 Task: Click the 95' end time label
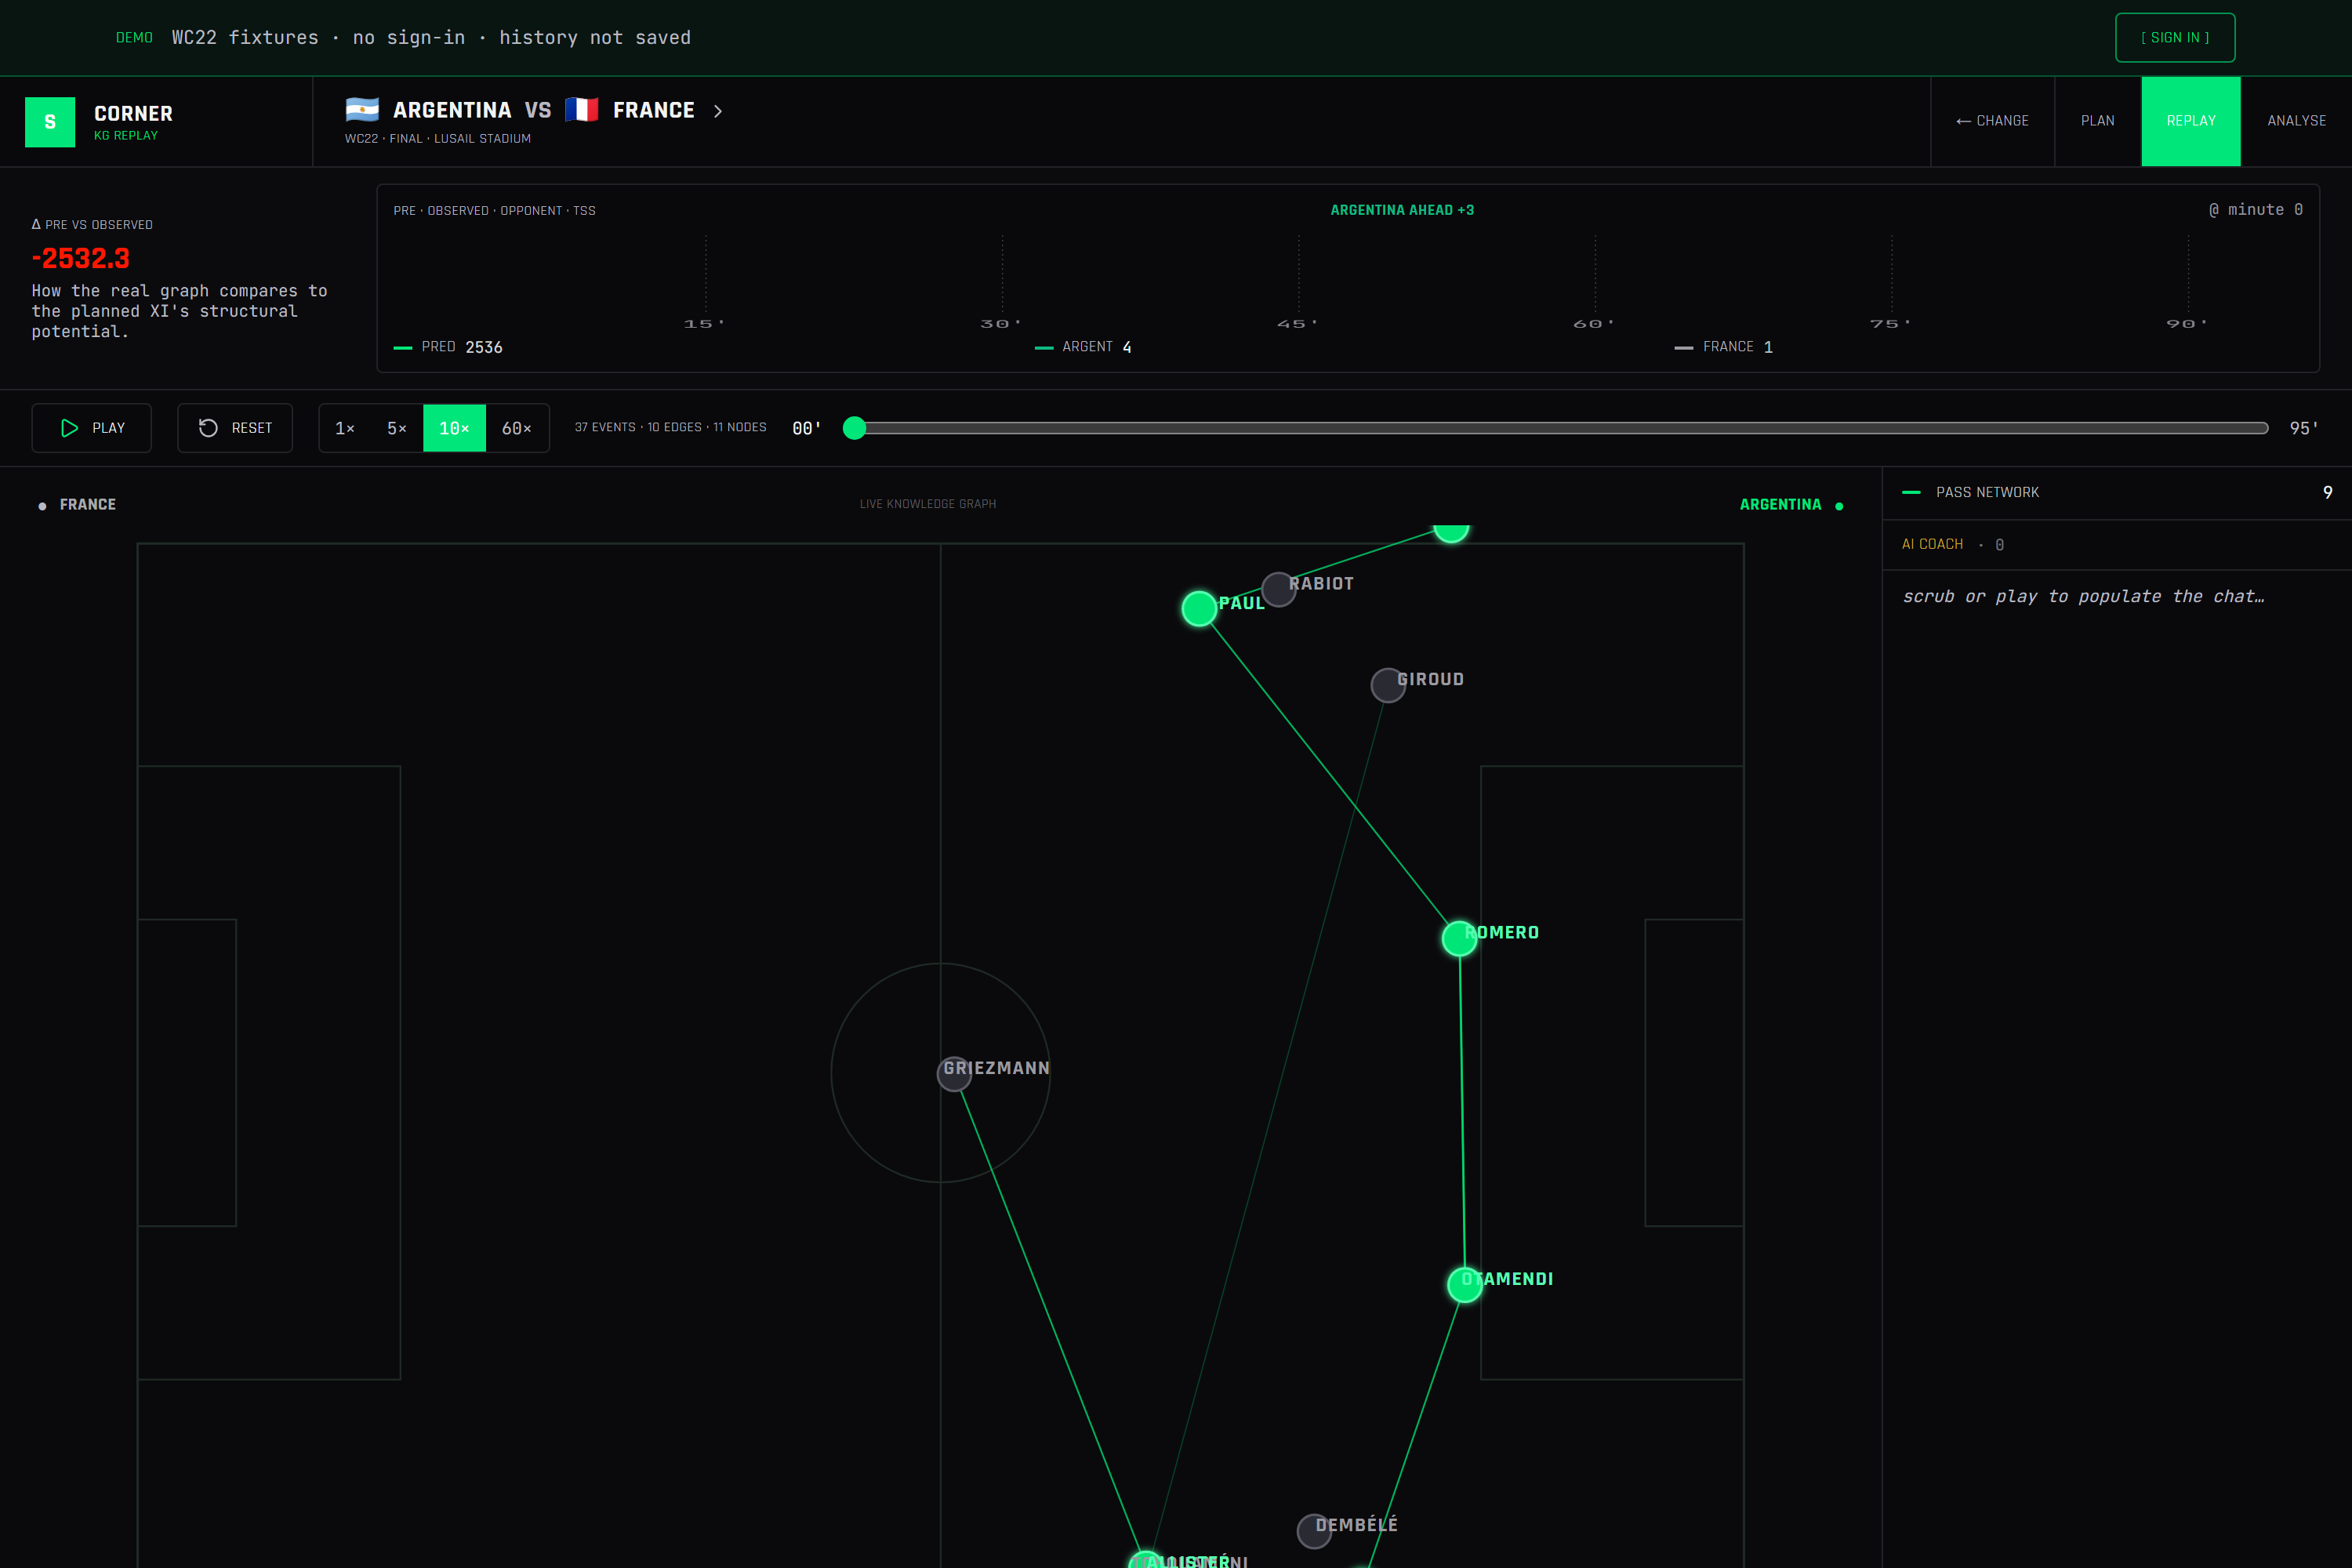click(x=2303, y=428)
